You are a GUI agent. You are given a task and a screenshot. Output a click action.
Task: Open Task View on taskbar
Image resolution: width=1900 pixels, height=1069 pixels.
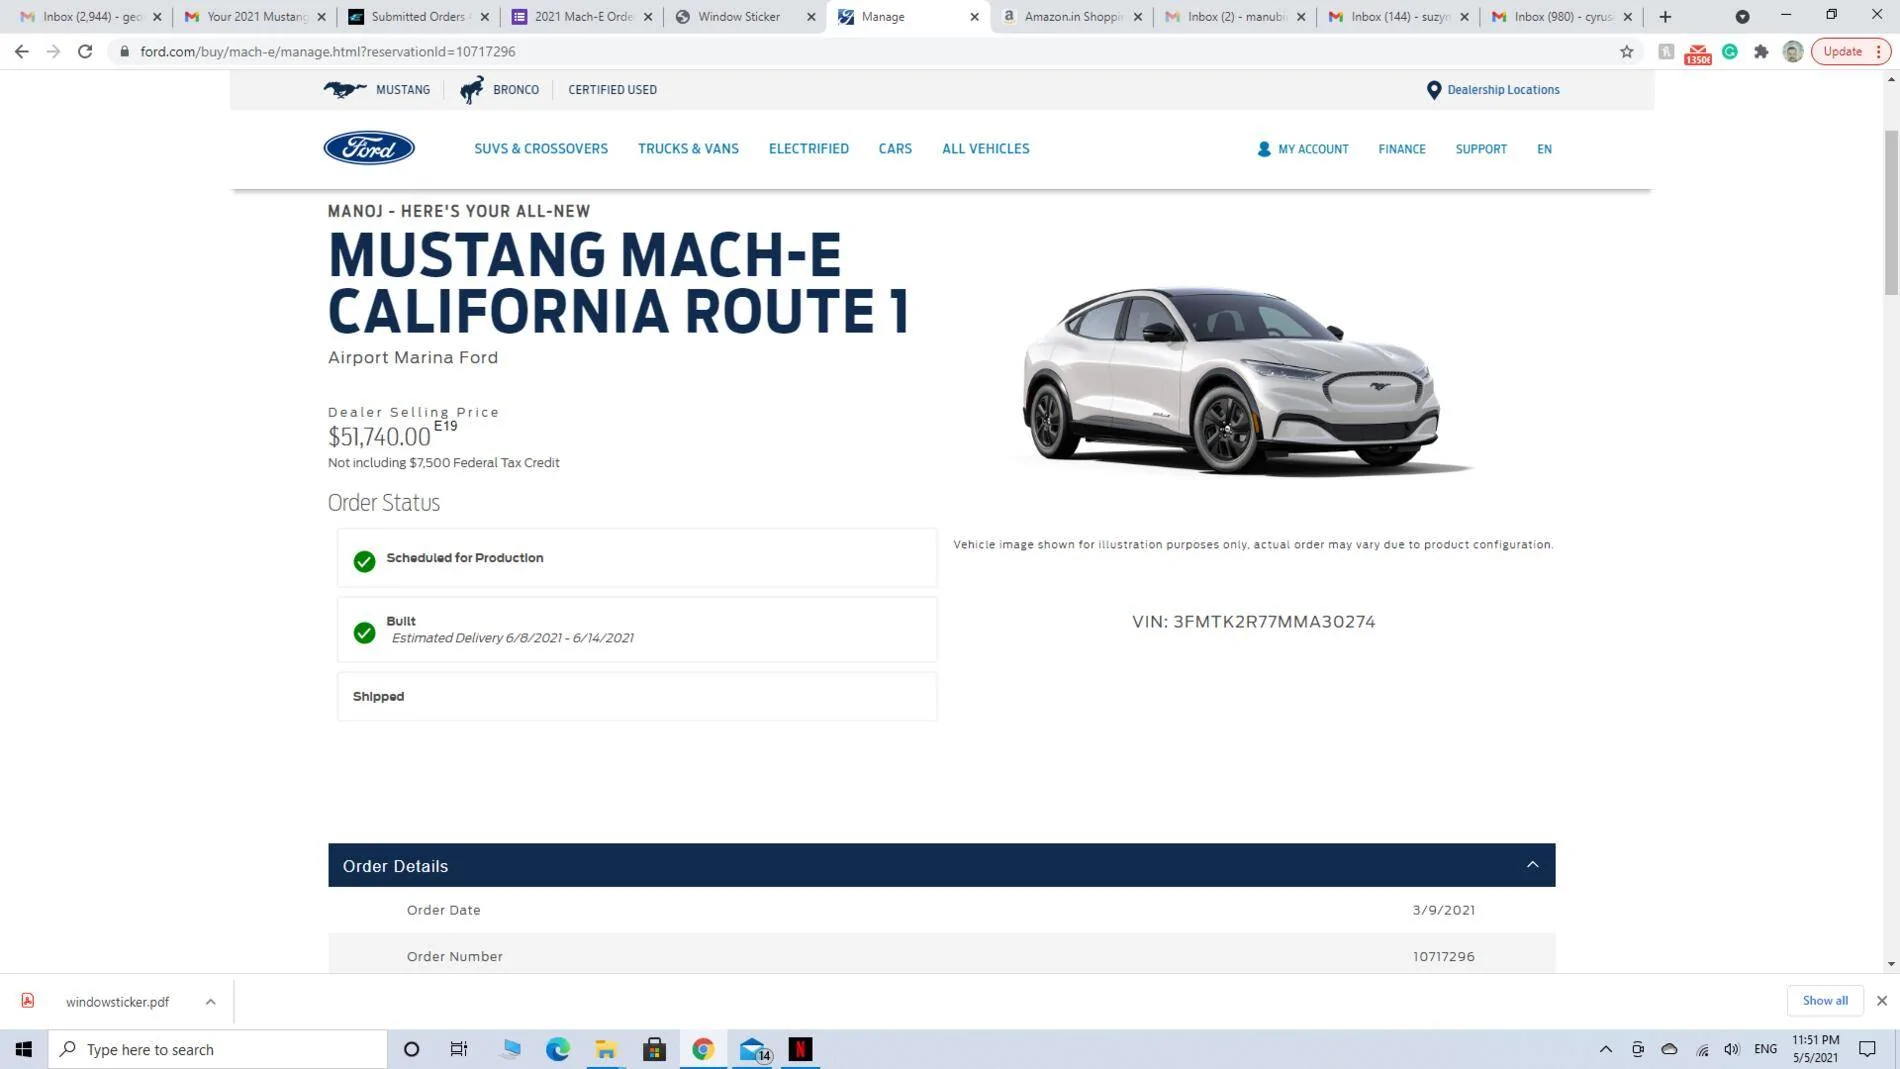pos(459,1049)
